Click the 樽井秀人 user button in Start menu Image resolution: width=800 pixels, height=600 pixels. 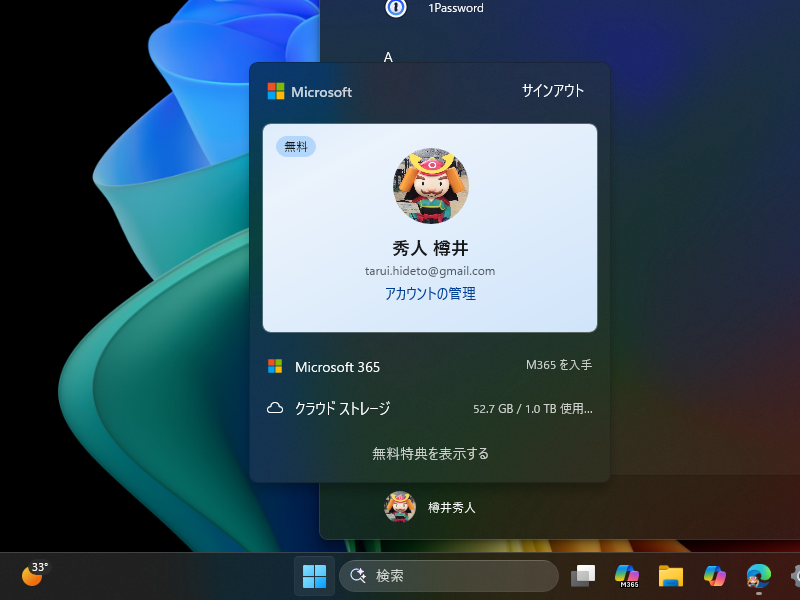(430, 507)
